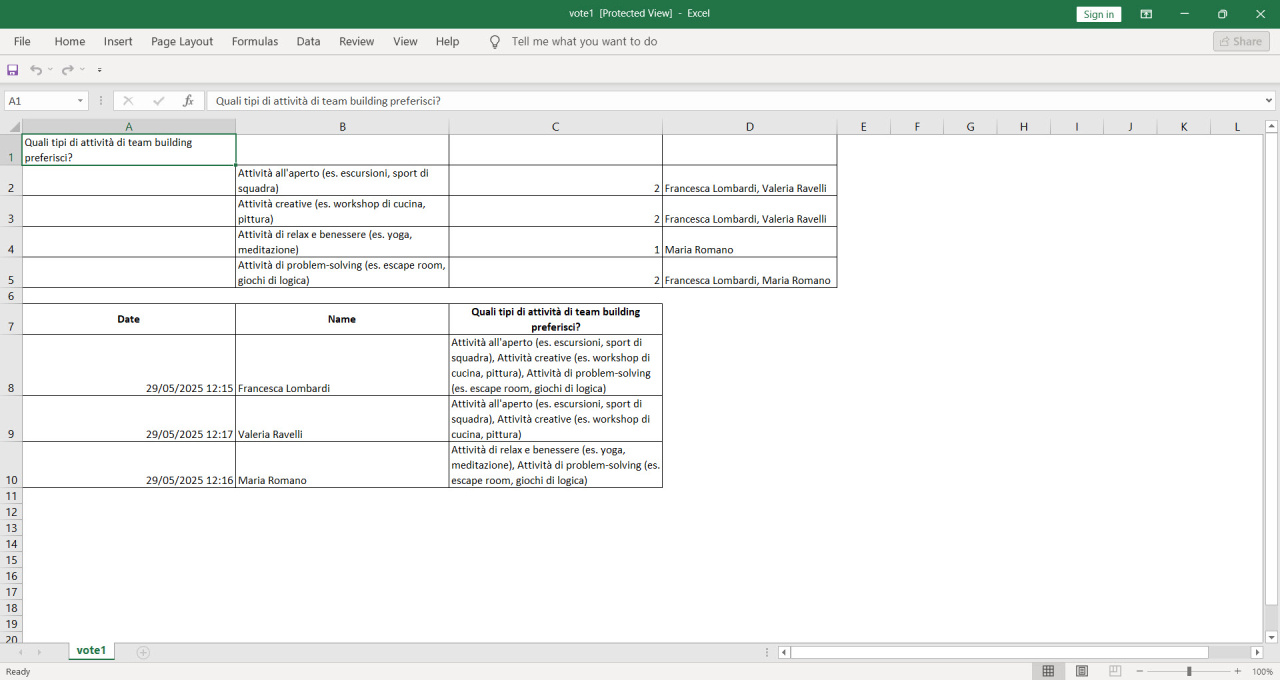1280x680 pixels.
Task: Expand the Name Box dropdown
Action: click(81, 101)
